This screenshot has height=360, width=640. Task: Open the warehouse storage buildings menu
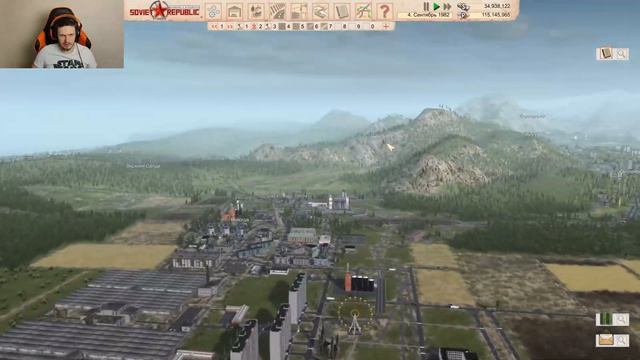(235, 11)
